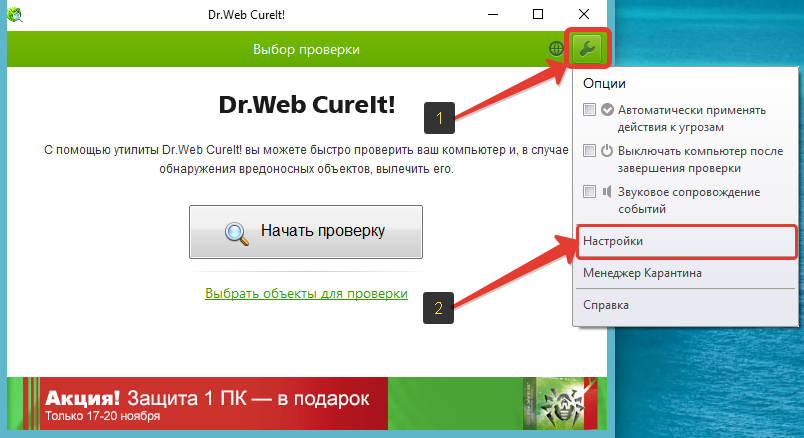Click the Только 17-20 ноября text
The width and height of the screenshot is (804, 438).
[x=103, y=416]
